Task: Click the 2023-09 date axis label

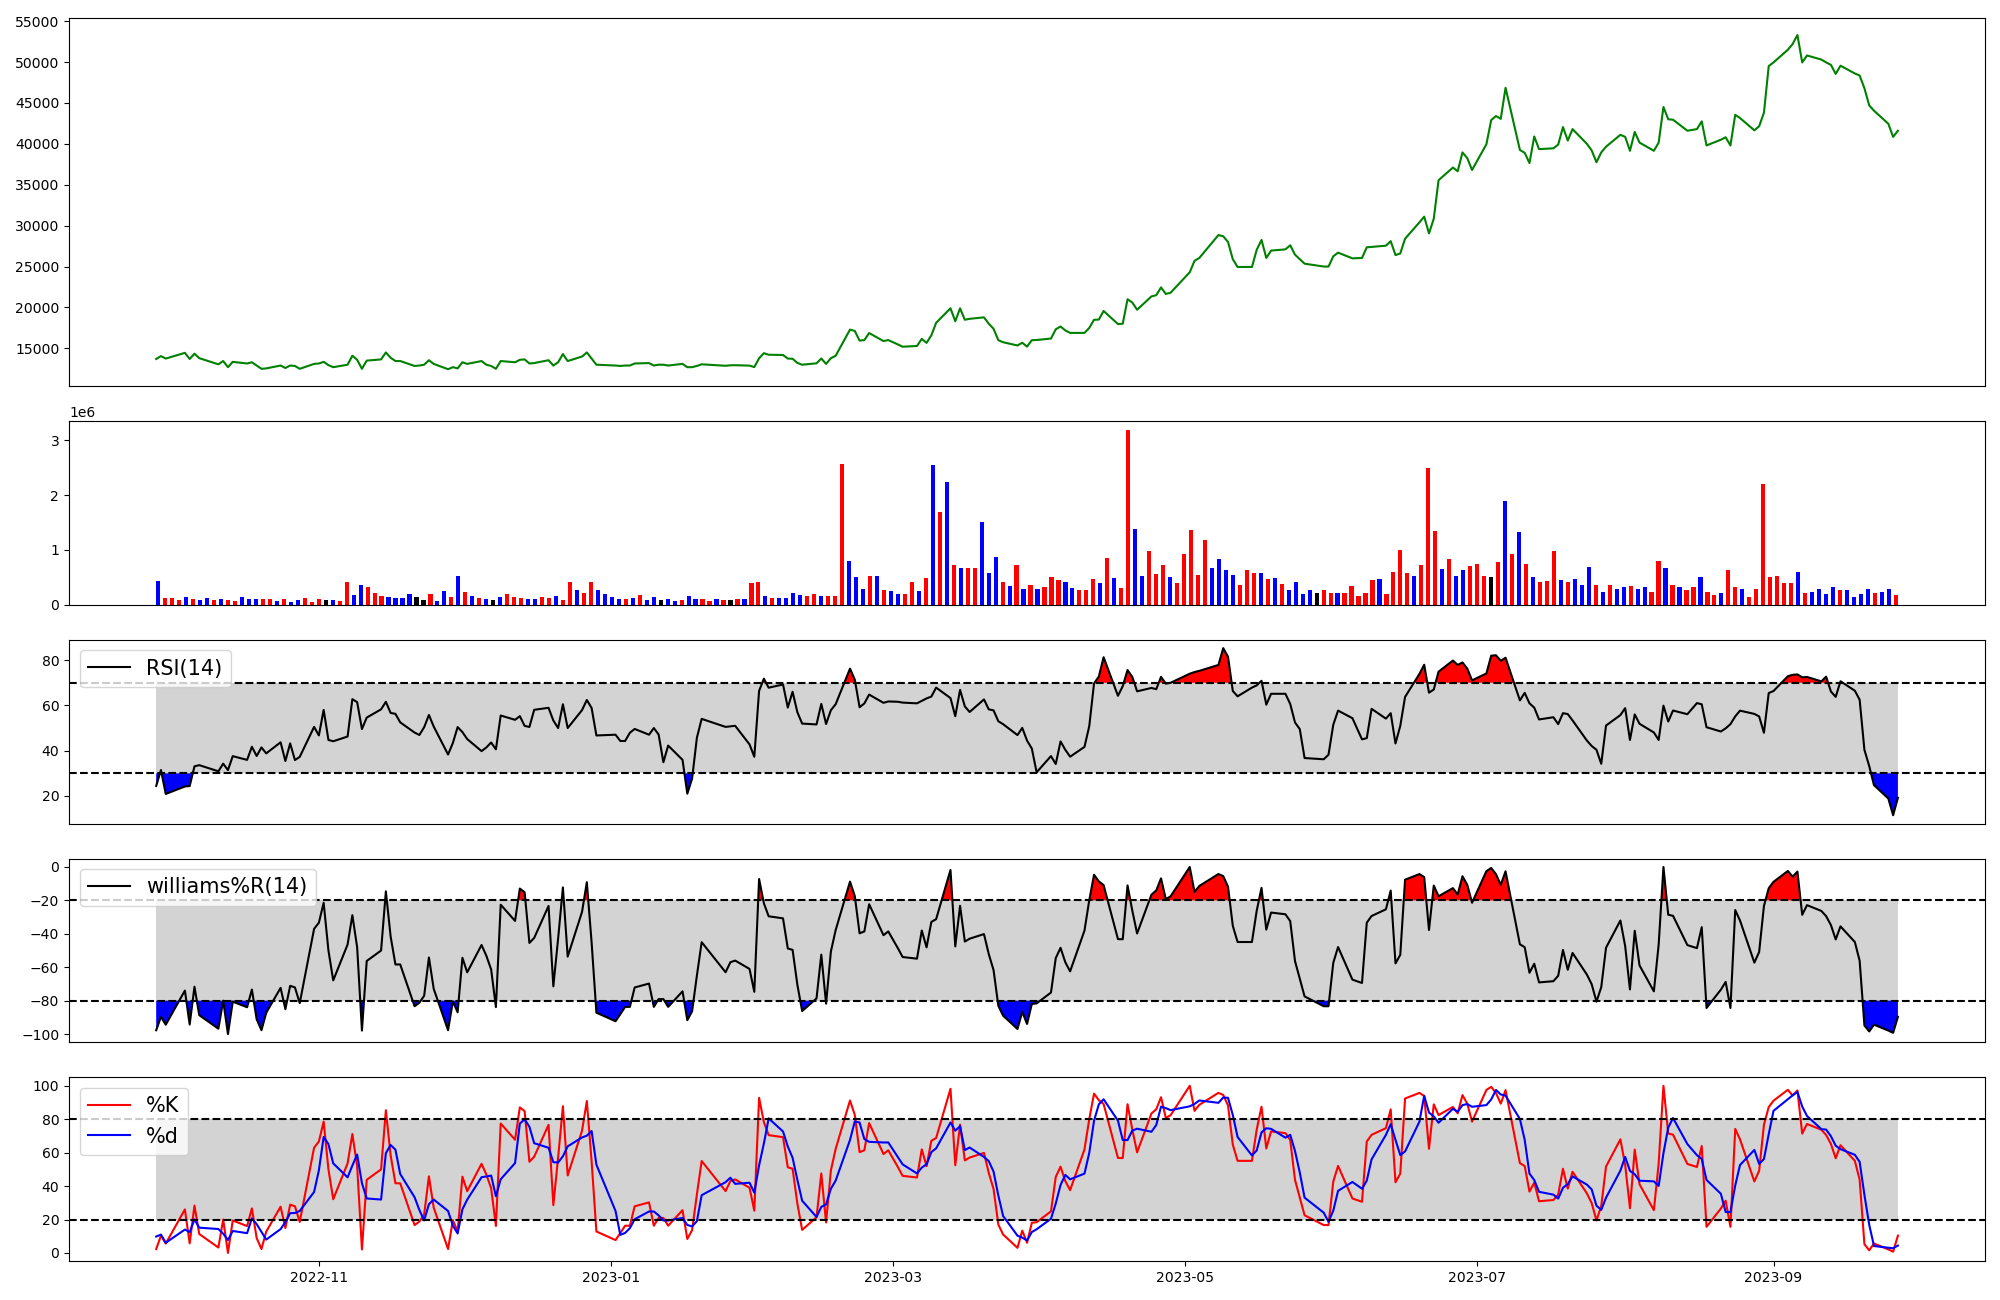Action: [1773, 1277]
